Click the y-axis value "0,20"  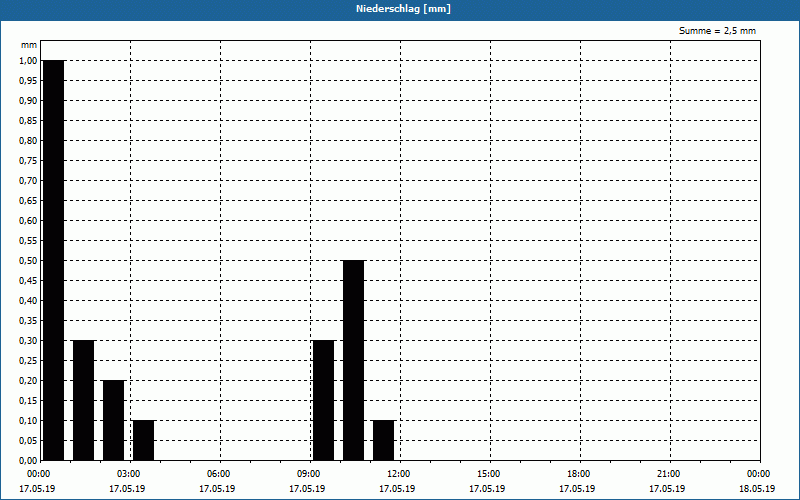point(28,381)
